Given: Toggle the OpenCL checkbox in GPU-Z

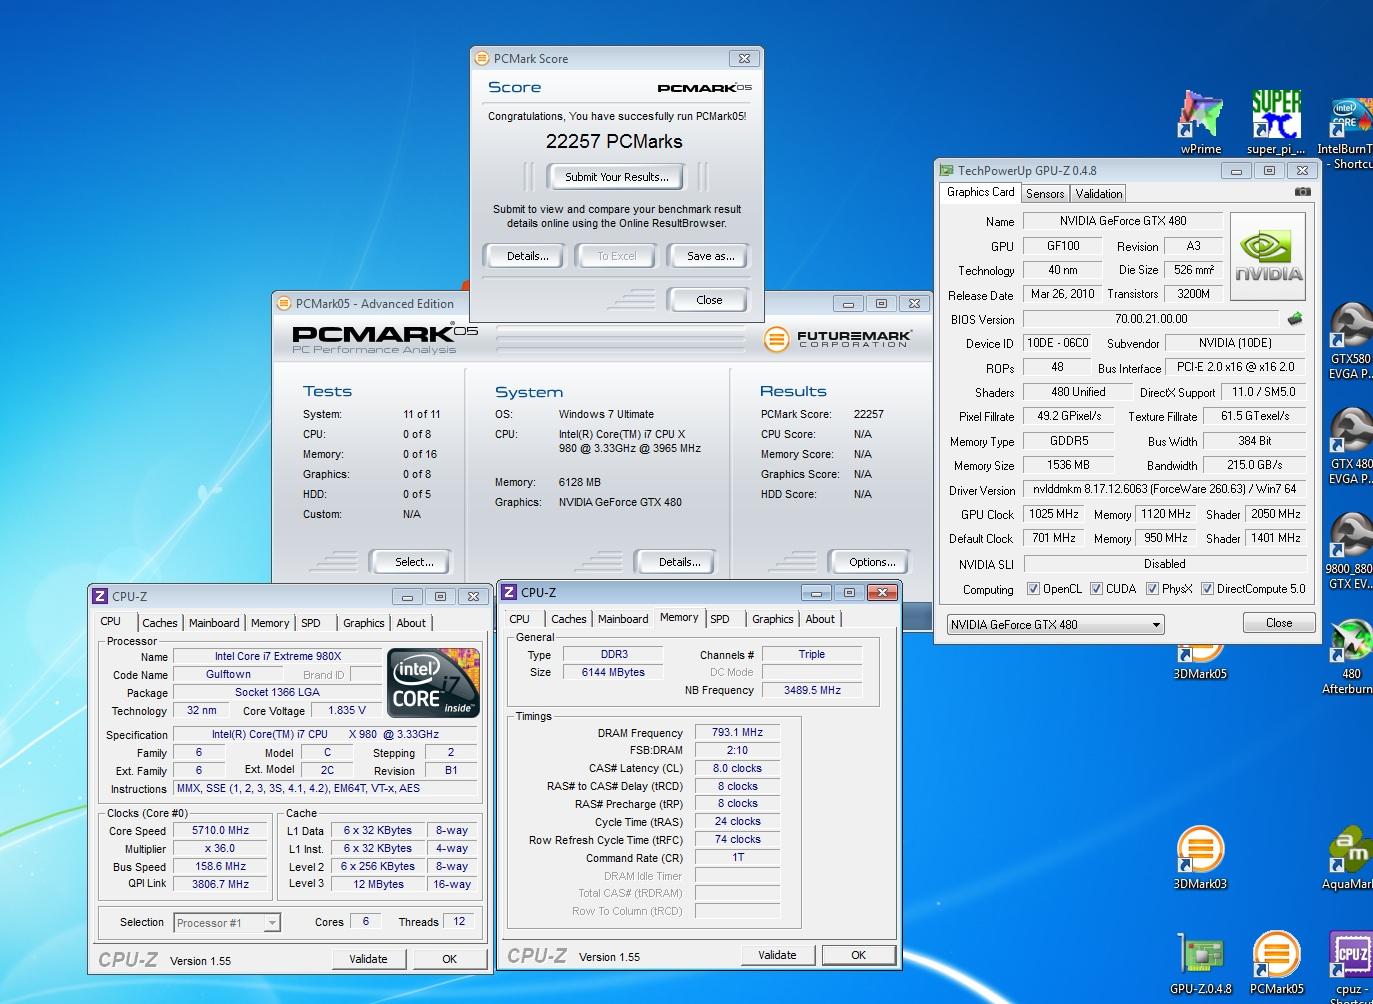Looking at the screenshot, I should click(x=1034, y=589).
